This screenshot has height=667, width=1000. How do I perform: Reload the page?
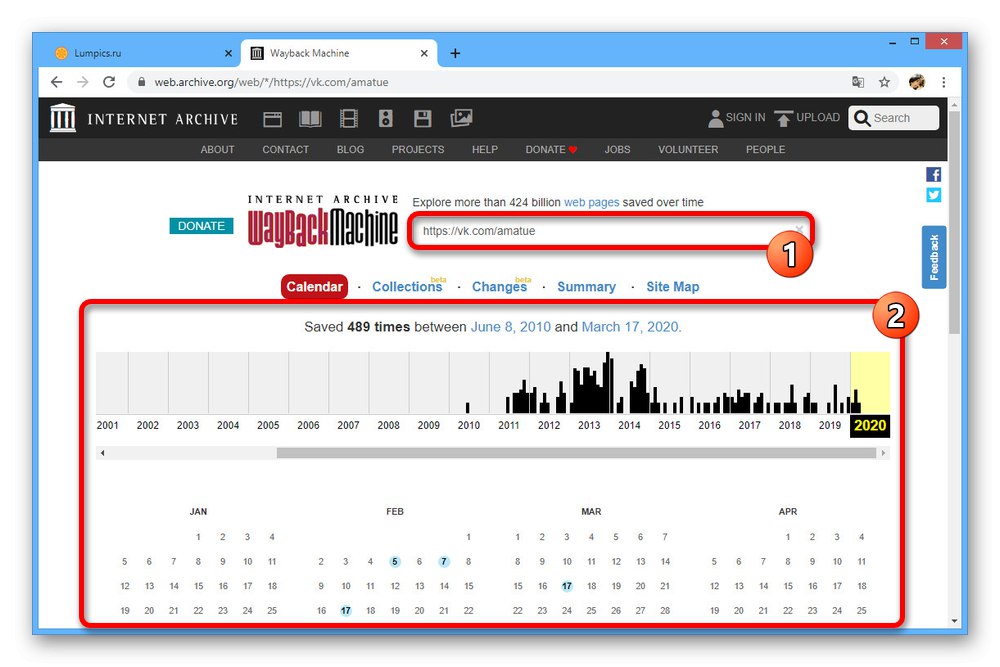point(109,82)
